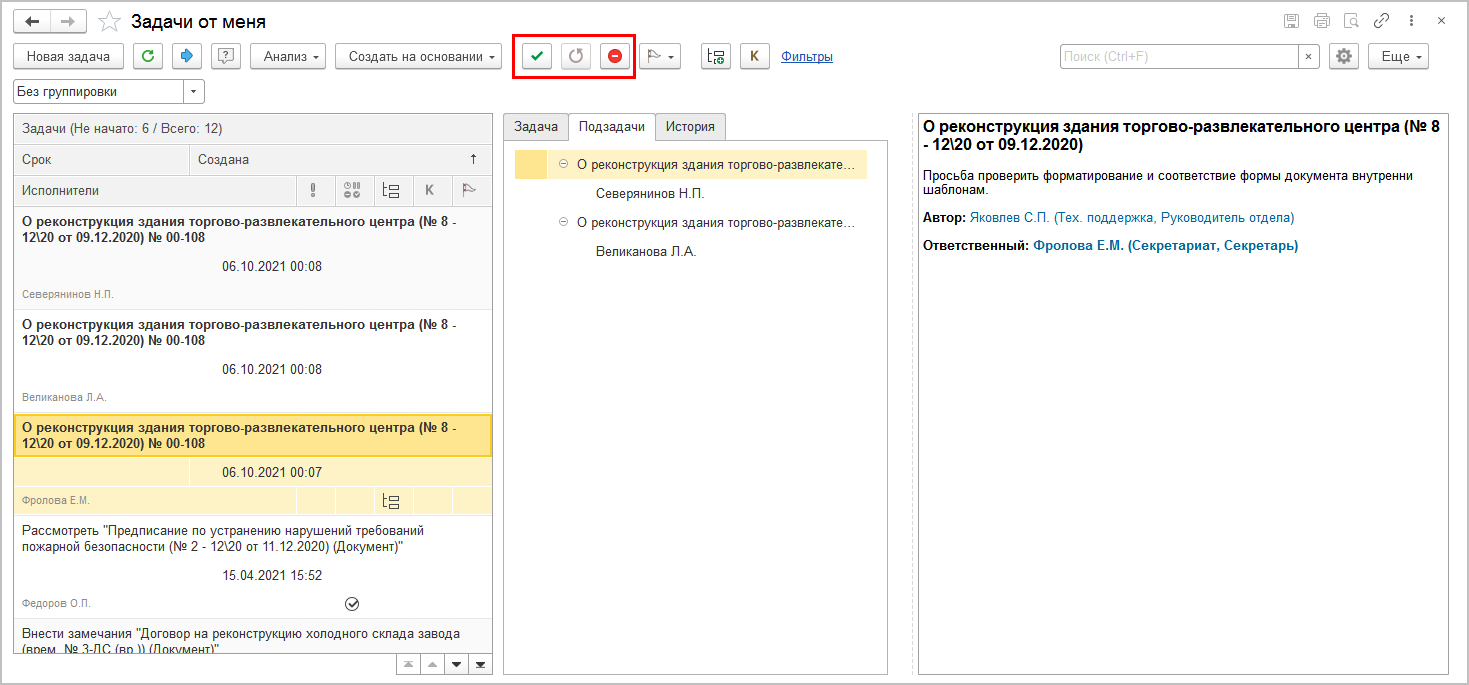Screen dimensions: 1469x685
Task: Sort by the exclamation importance column header
Action: tap(313, 190)
